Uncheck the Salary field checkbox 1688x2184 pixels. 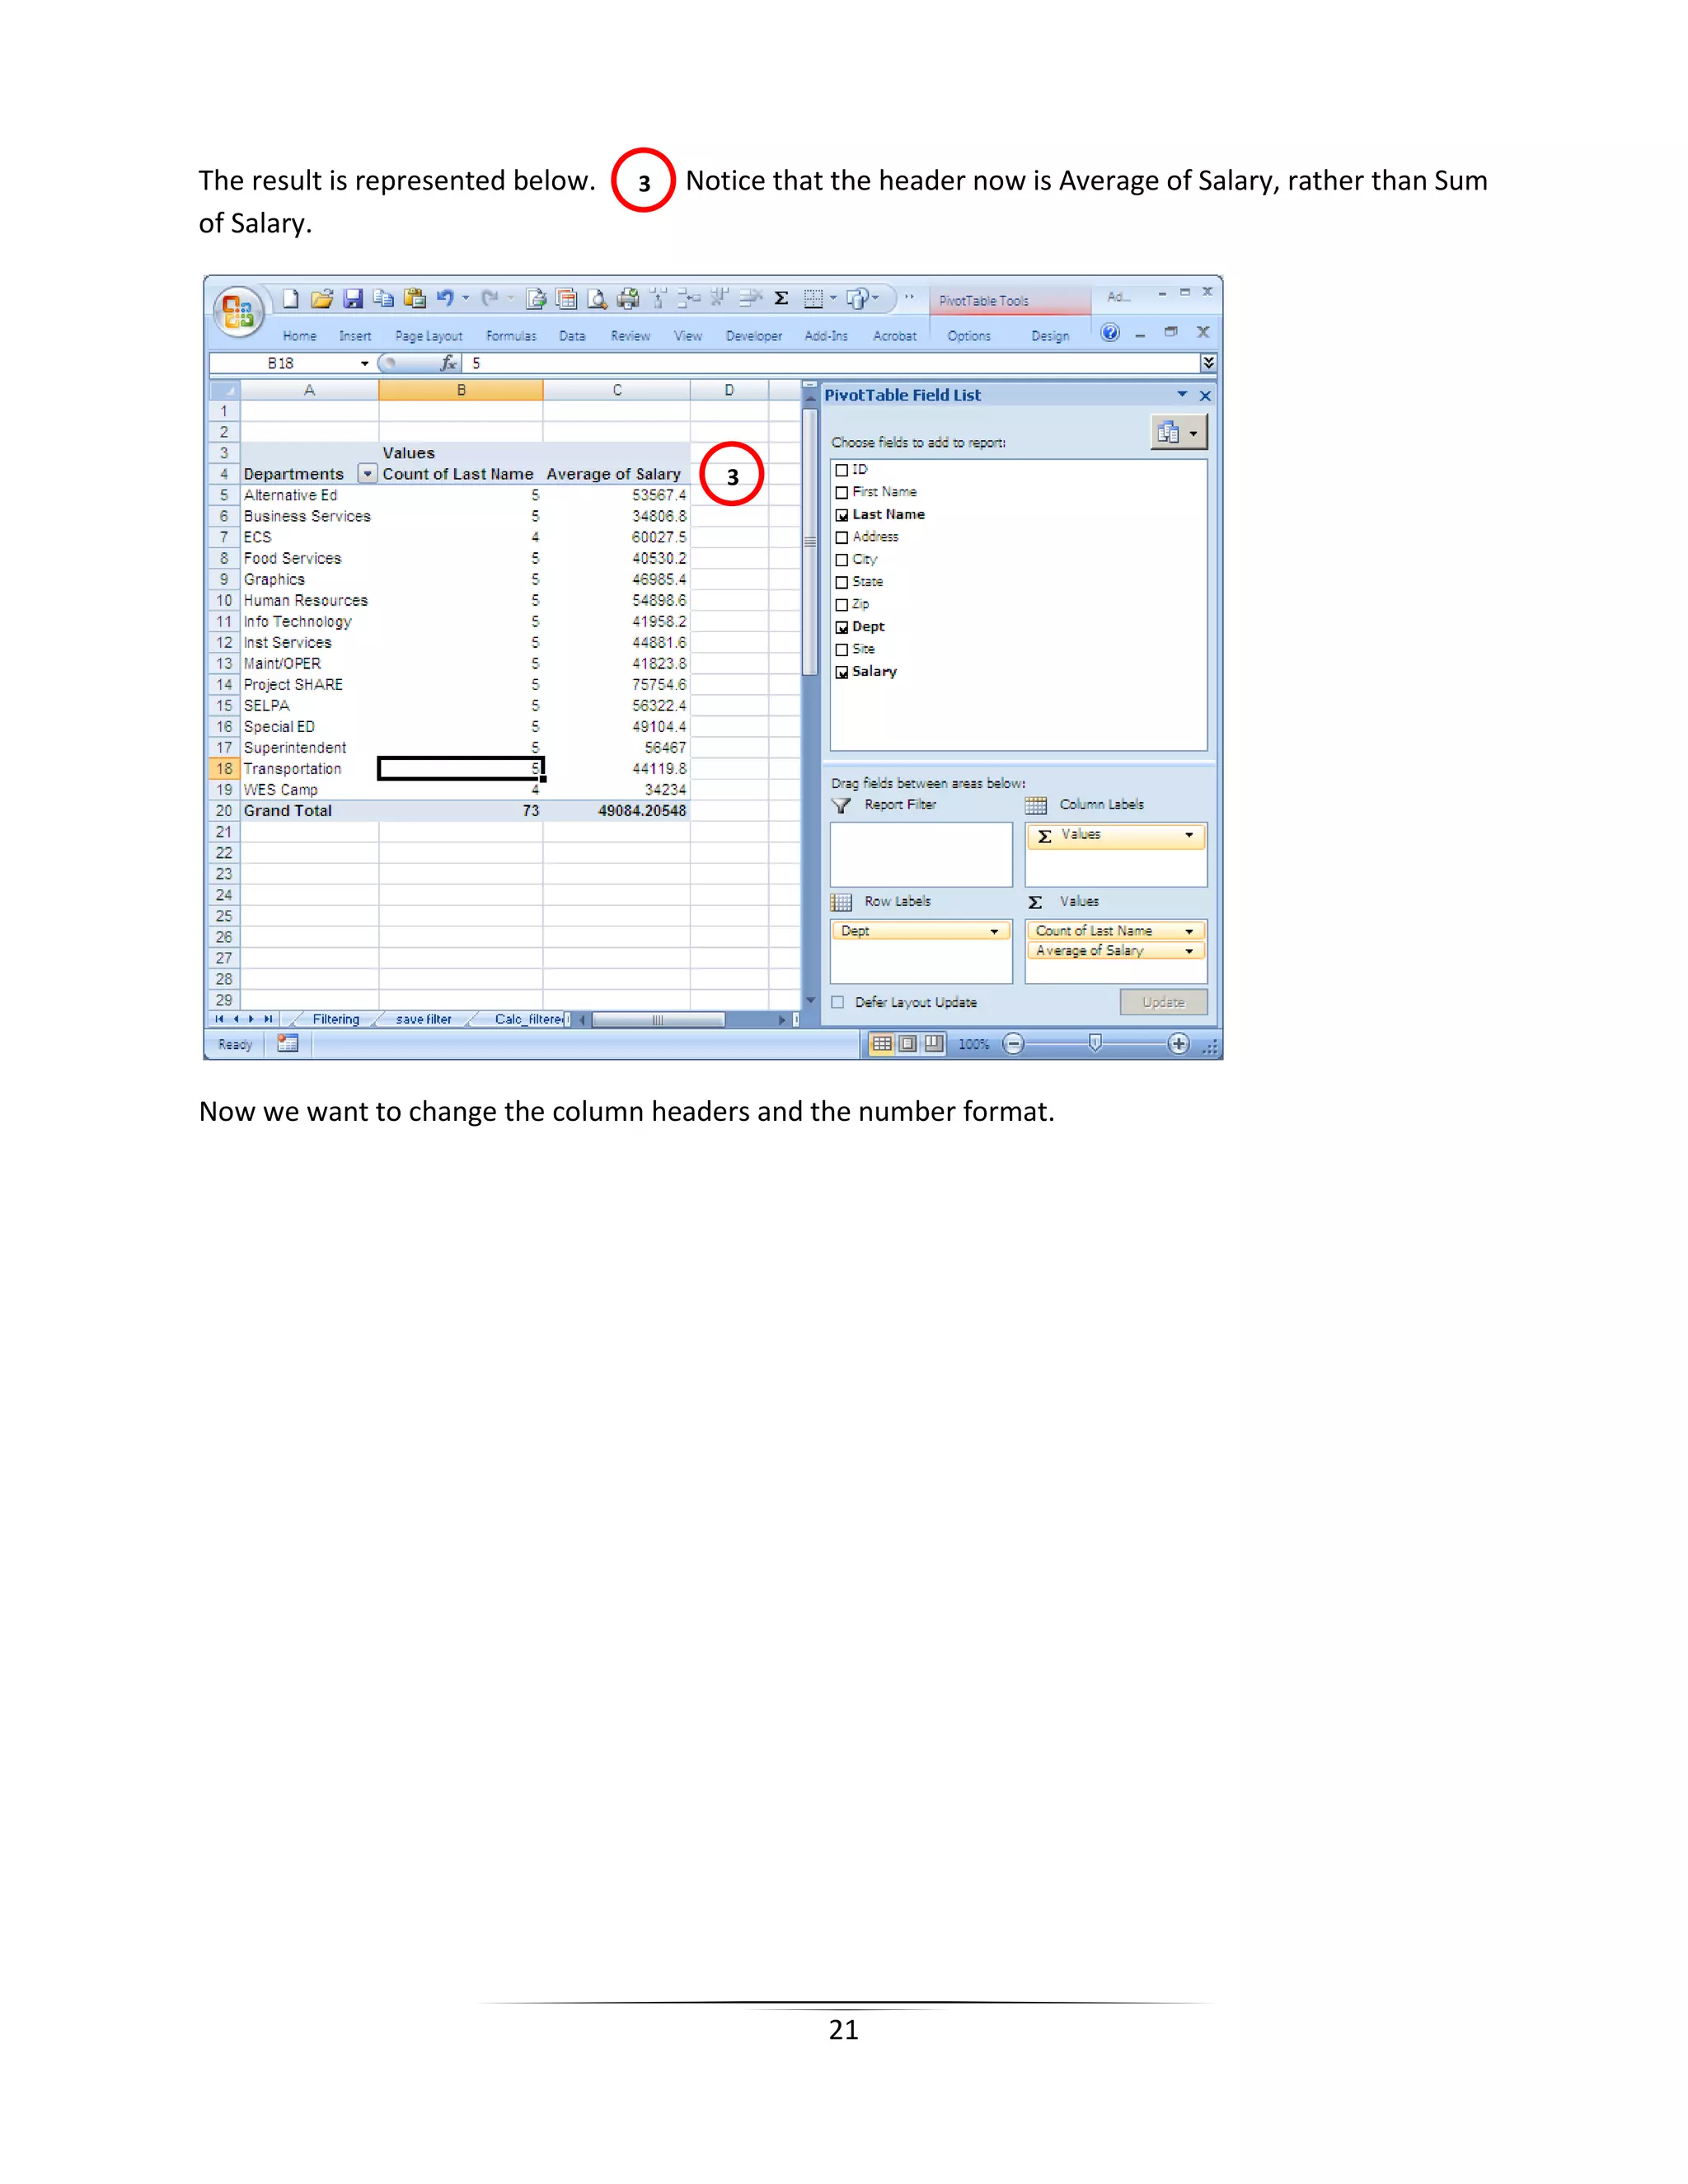click(842, 672)
